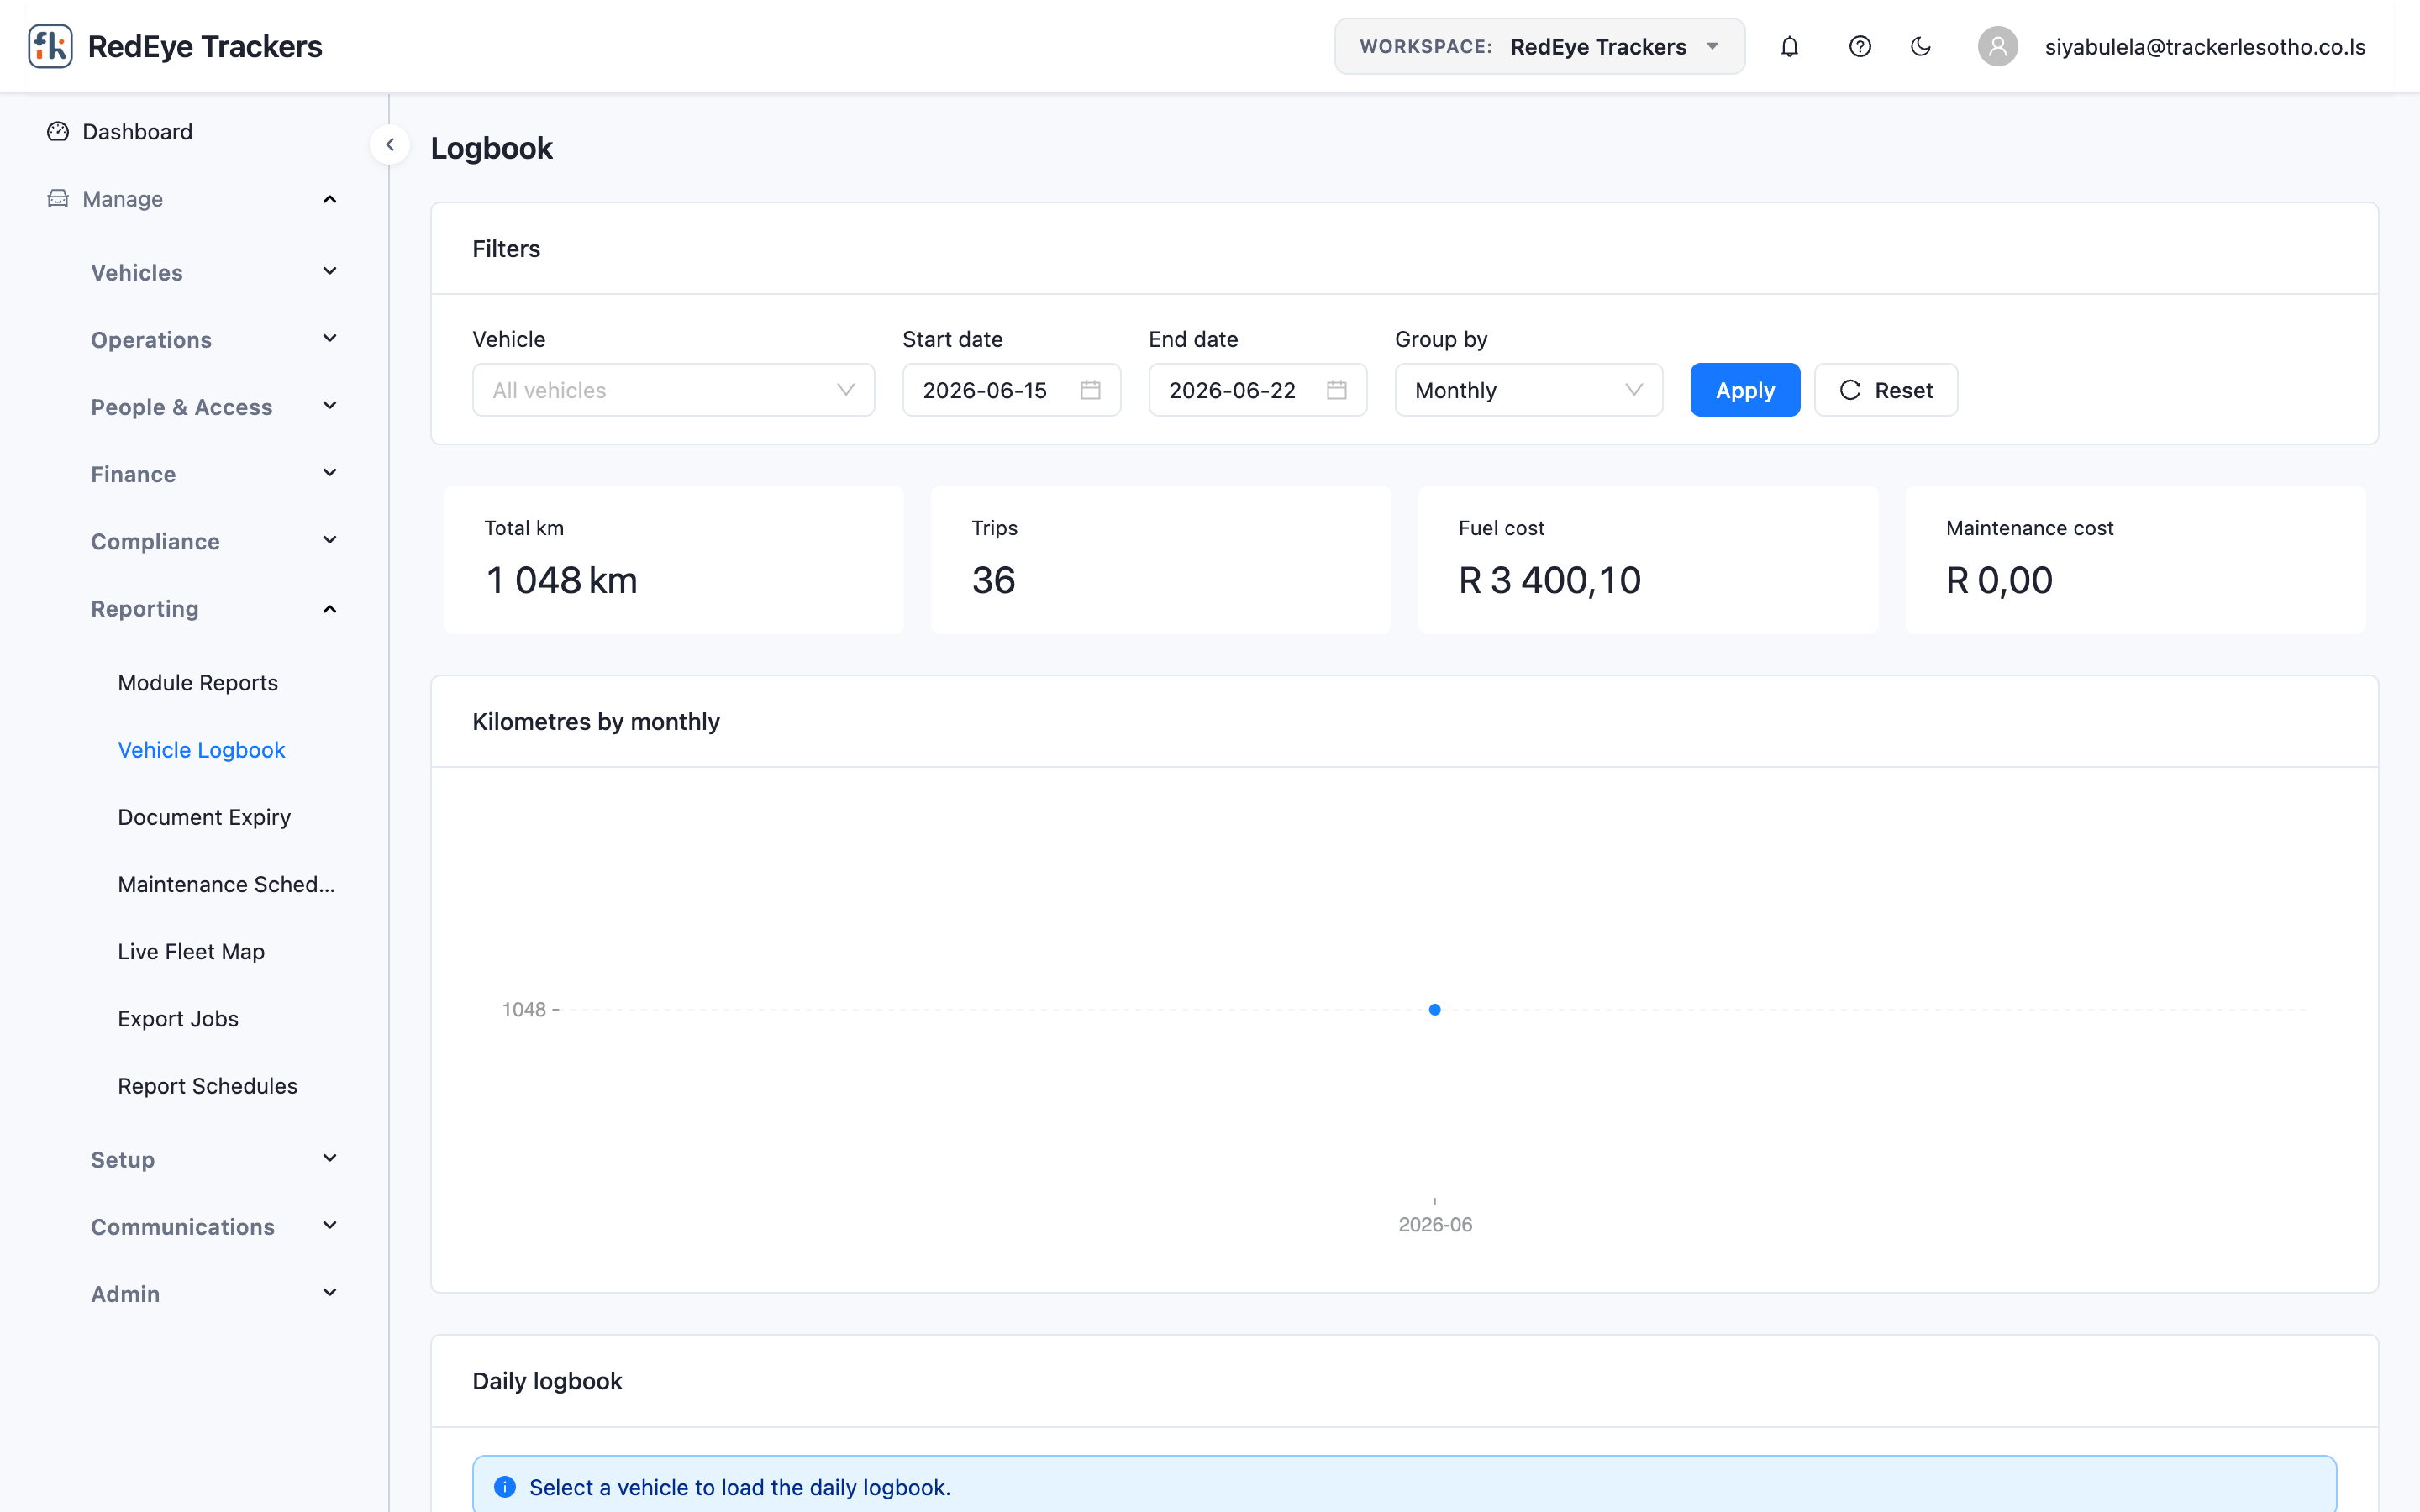Open Report Schedules
This screenshot has height=1512, width=2420.
point(207,1086)
